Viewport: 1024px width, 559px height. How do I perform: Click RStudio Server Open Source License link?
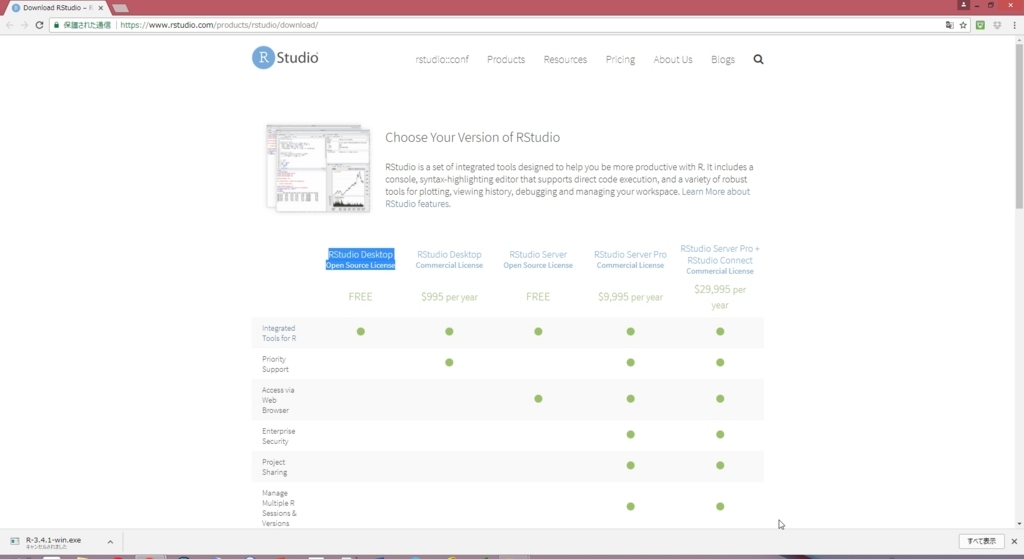pos(538,259)
